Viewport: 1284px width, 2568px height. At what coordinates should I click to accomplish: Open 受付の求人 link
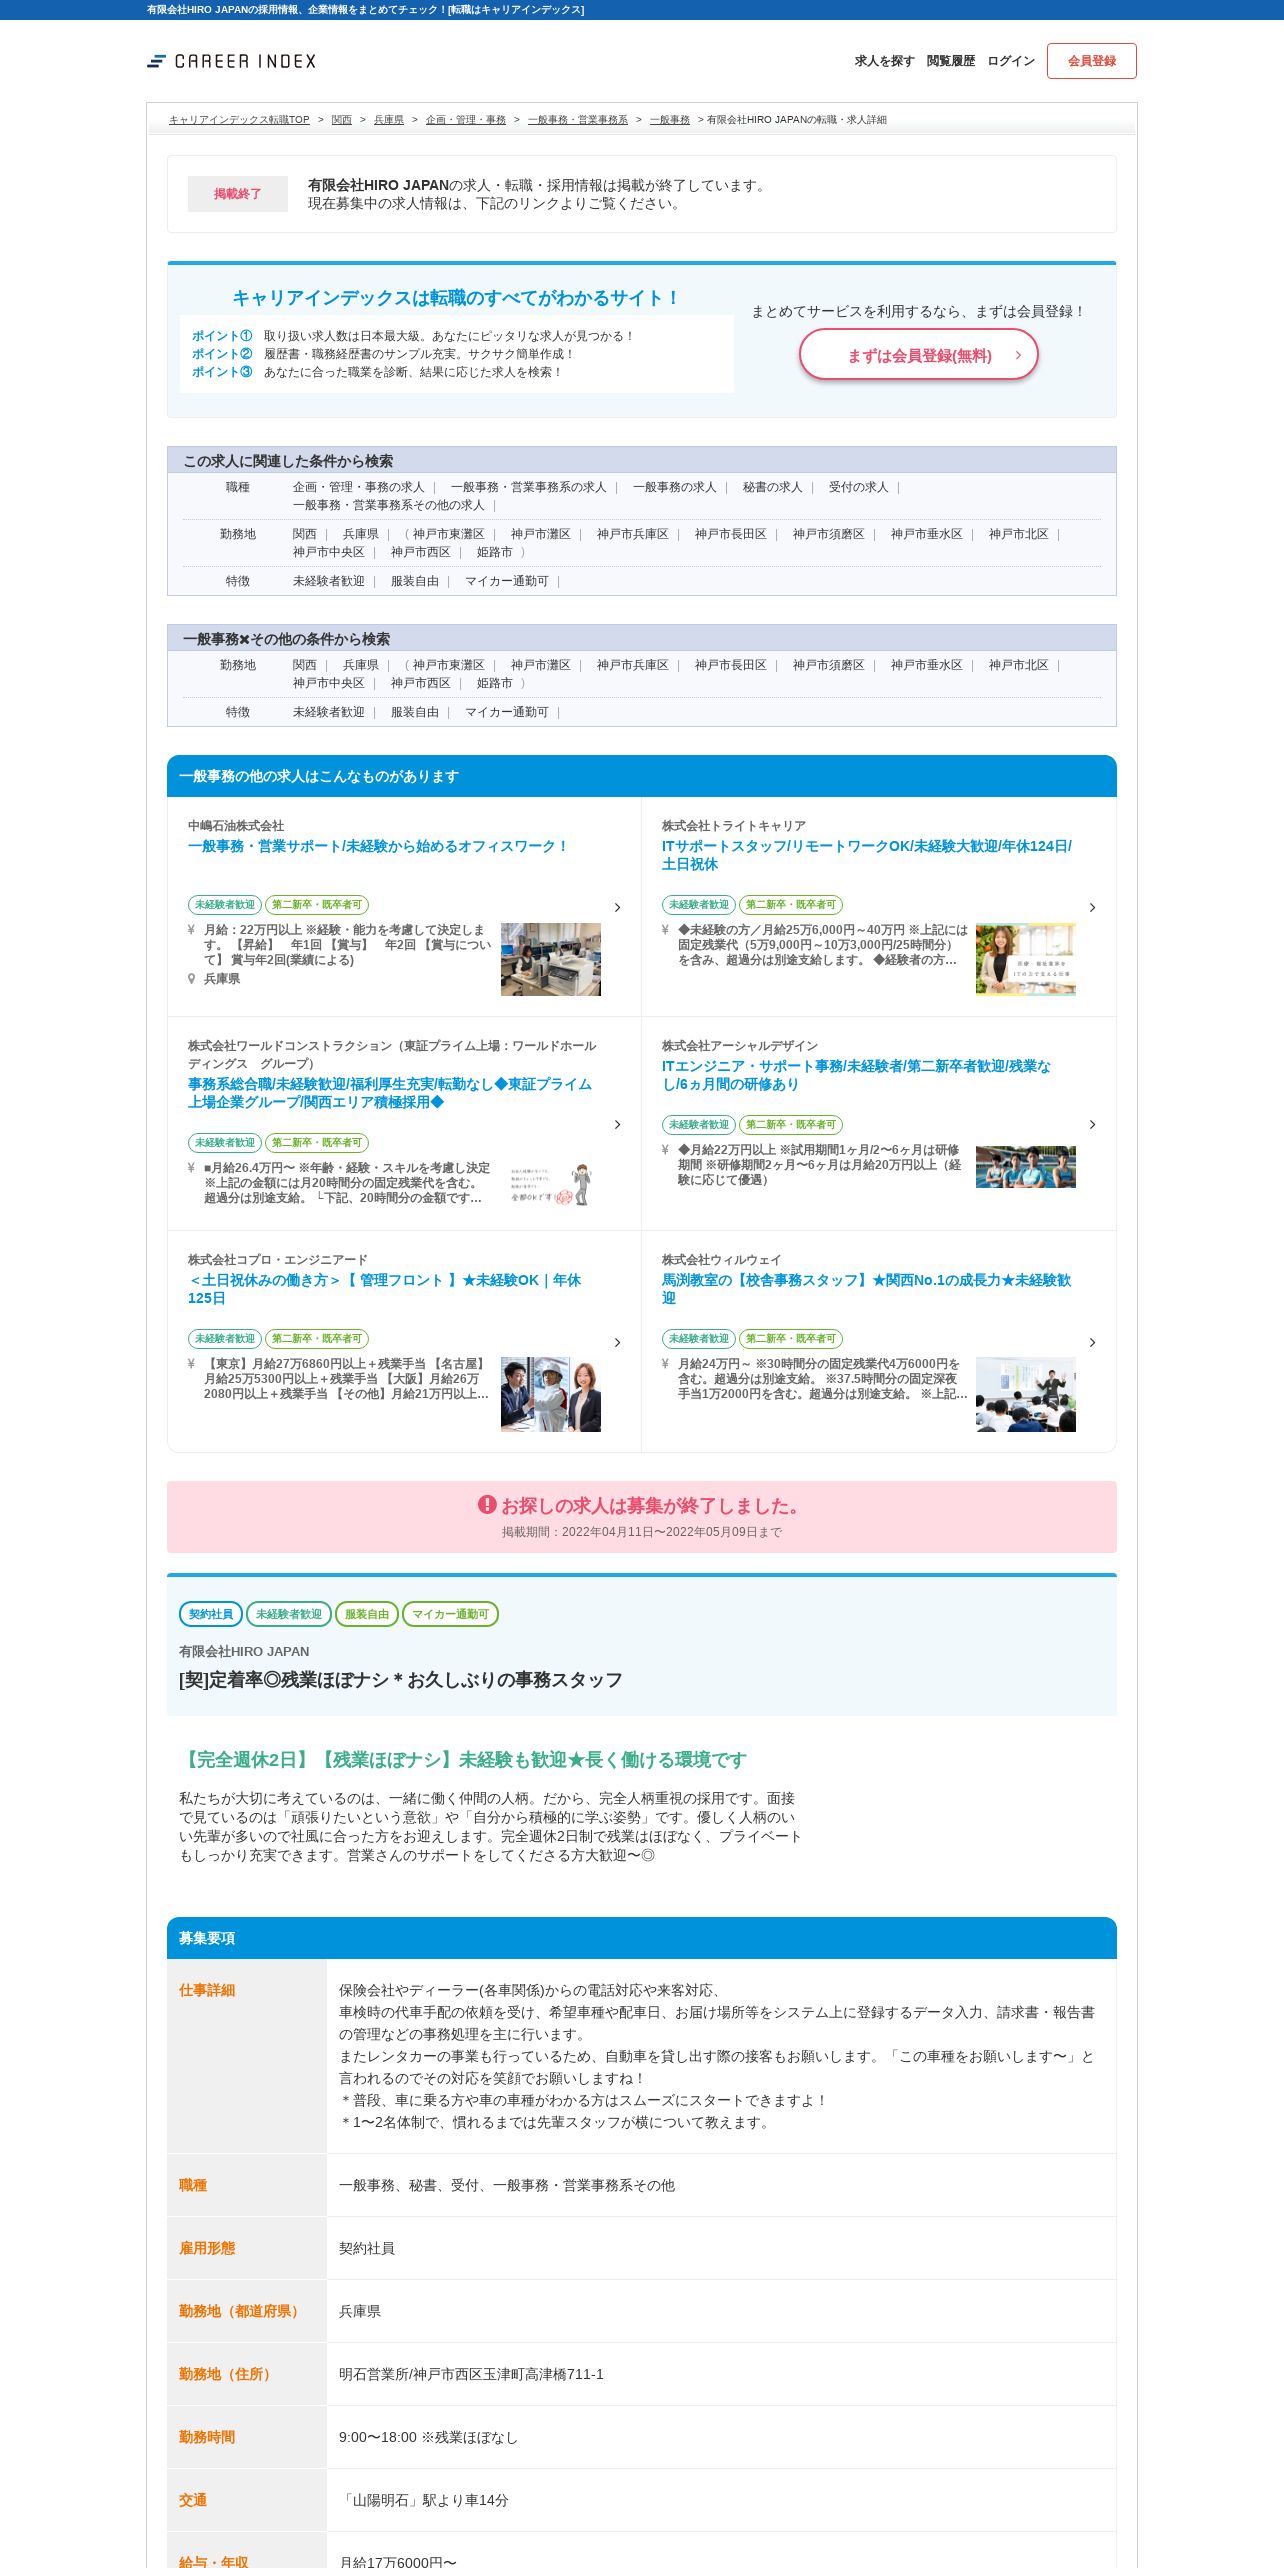coord(858,487)
